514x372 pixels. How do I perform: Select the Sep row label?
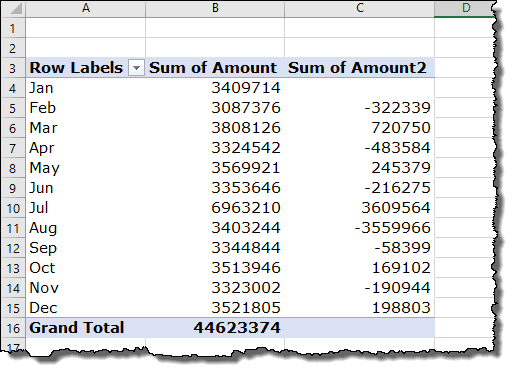(86, 248)
